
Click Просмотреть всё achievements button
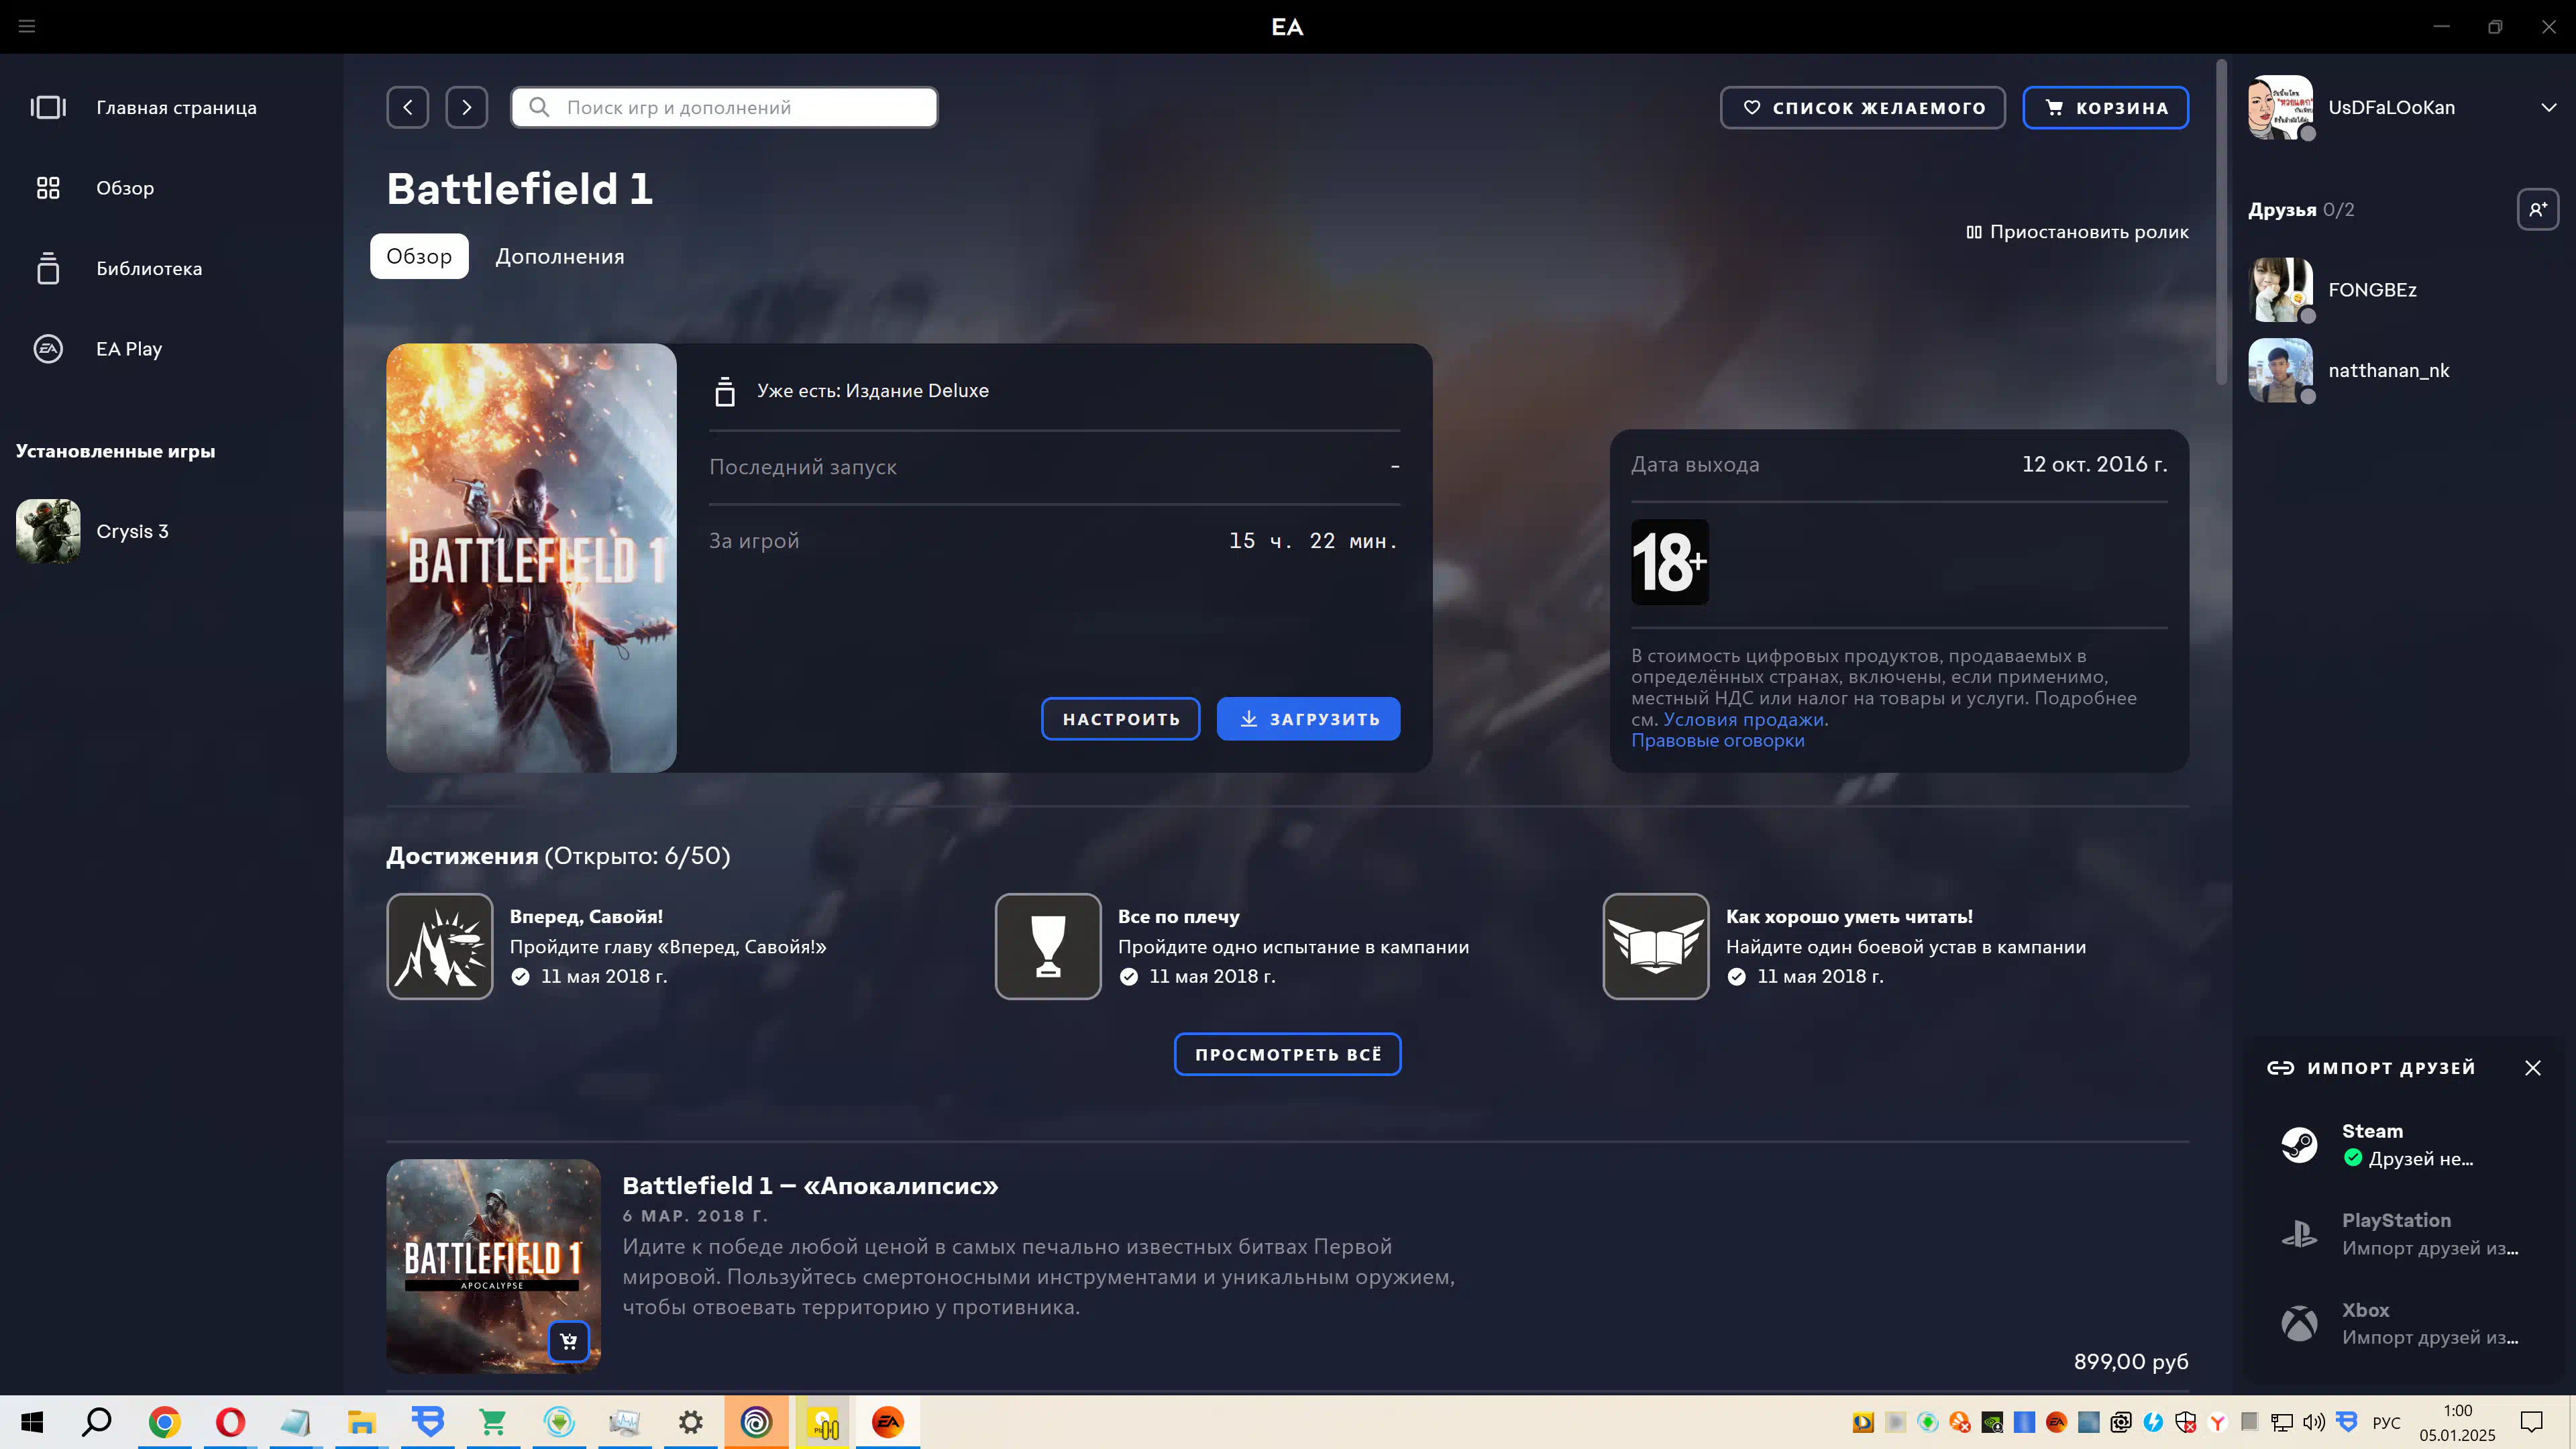click(x=1287, y=1054)
